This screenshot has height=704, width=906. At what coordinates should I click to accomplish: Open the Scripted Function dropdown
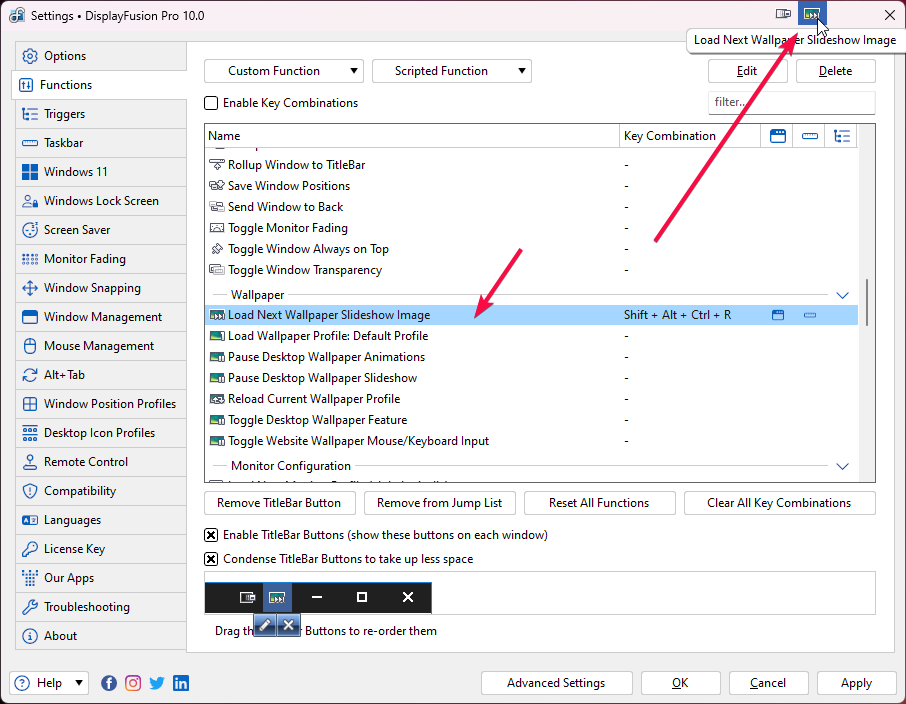pos(451,71)
